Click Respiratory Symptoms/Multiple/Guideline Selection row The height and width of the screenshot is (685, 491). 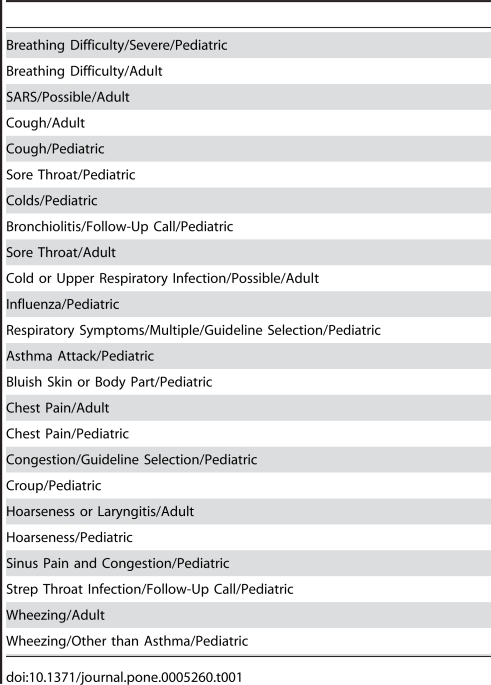(248, 330)
